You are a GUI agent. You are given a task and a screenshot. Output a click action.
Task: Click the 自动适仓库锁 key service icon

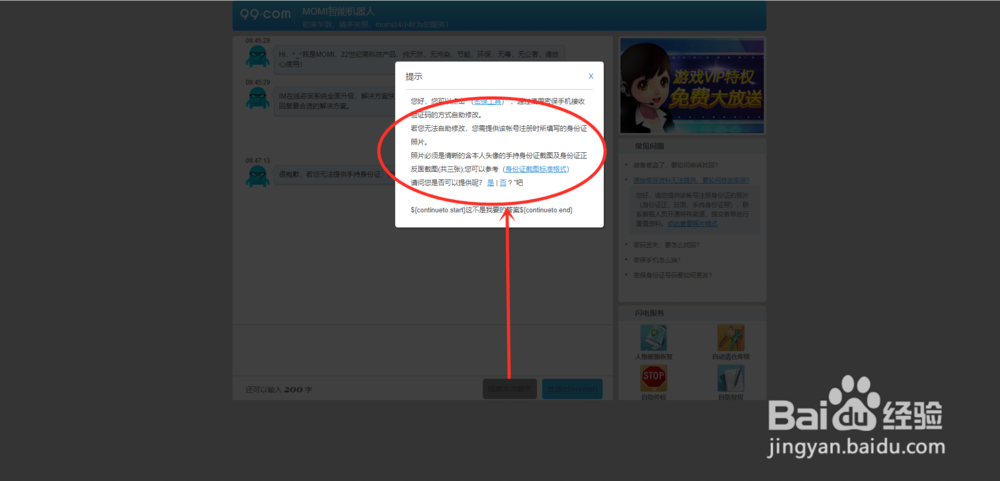pyautogui.click(x=730, y=337)
